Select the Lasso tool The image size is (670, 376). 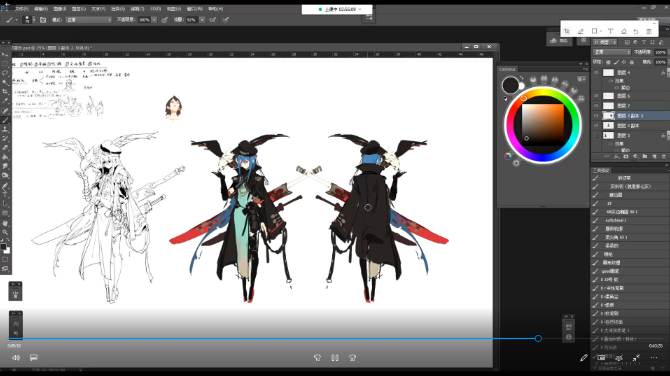(5, 73)
